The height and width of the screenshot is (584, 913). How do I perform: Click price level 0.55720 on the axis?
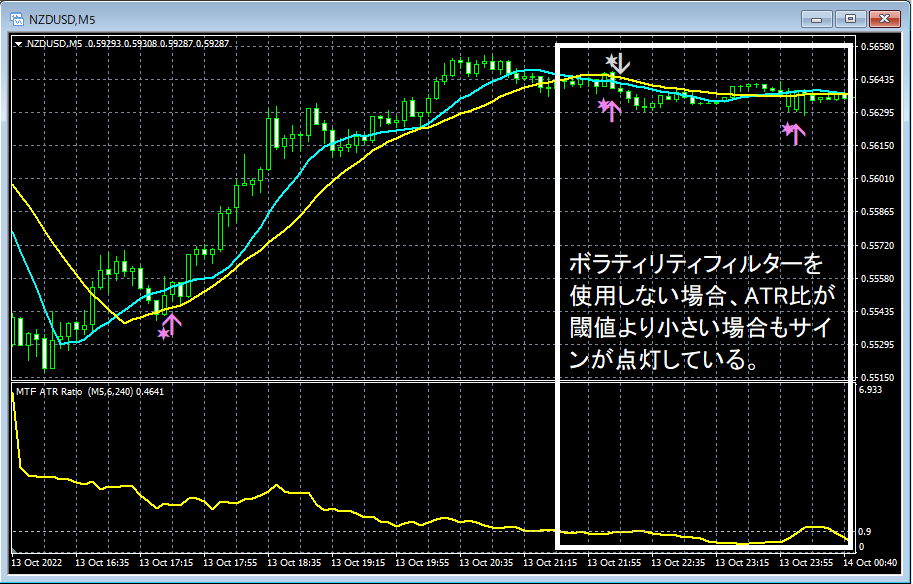877,246
